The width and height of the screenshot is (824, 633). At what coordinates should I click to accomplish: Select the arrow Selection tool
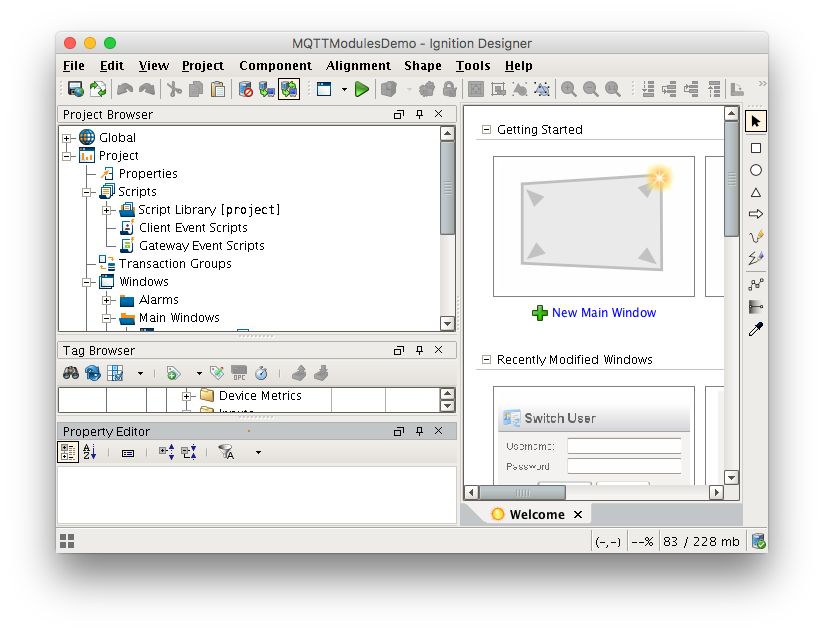(x=756, y=121)
